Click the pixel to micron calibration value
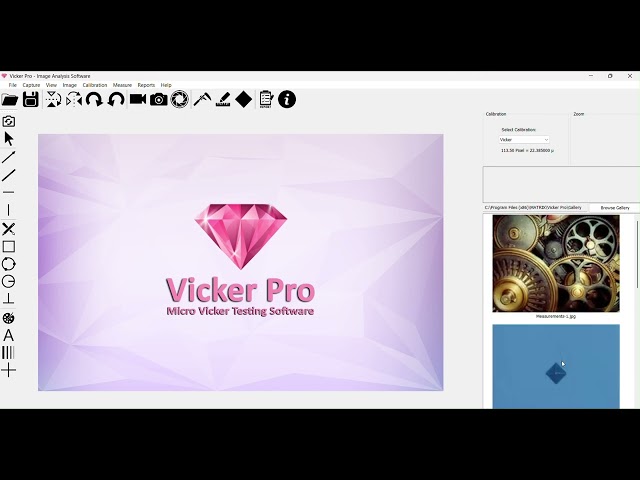This screenshot has height=480, width=640. coord(527,151)
